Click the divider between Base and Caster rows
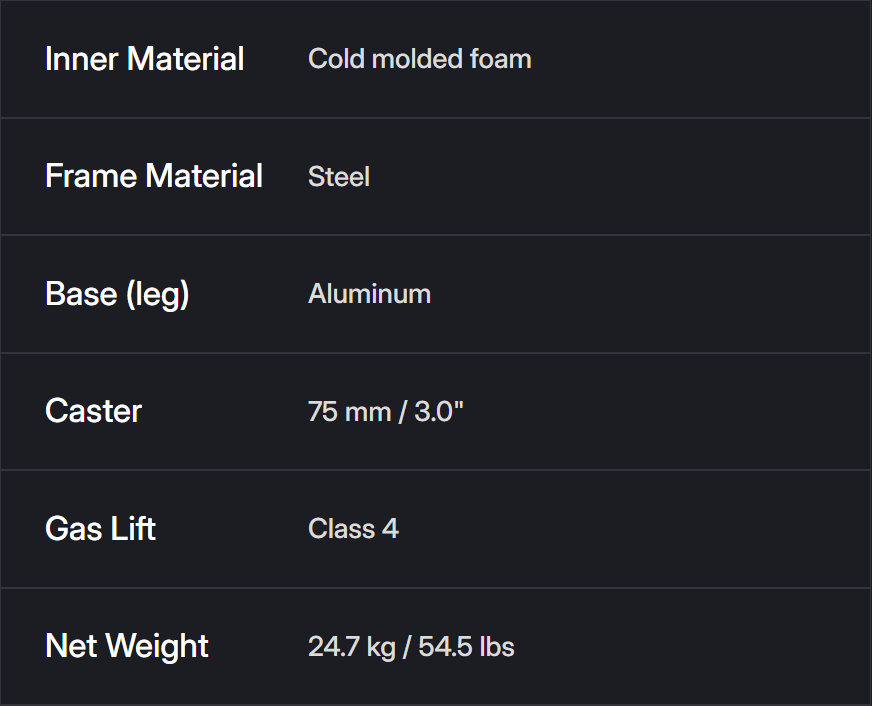Image resolution: width=872 pixels, height=706 pixels. [436, 353]
